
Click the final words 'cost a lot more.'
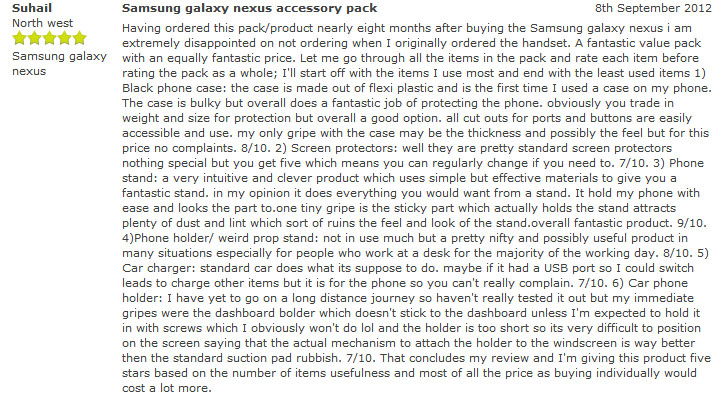[167, 388]
